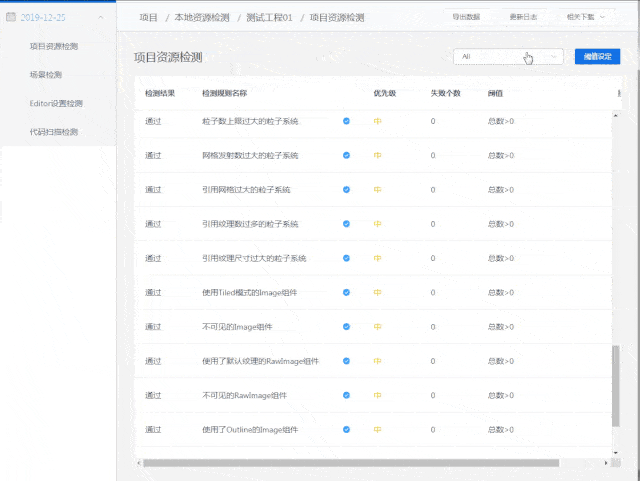This screenshot has height=481, width=640.
Task: Click the 总数>0 threshold of 使用了Outline的Image组件
Action: pos(501,430)
